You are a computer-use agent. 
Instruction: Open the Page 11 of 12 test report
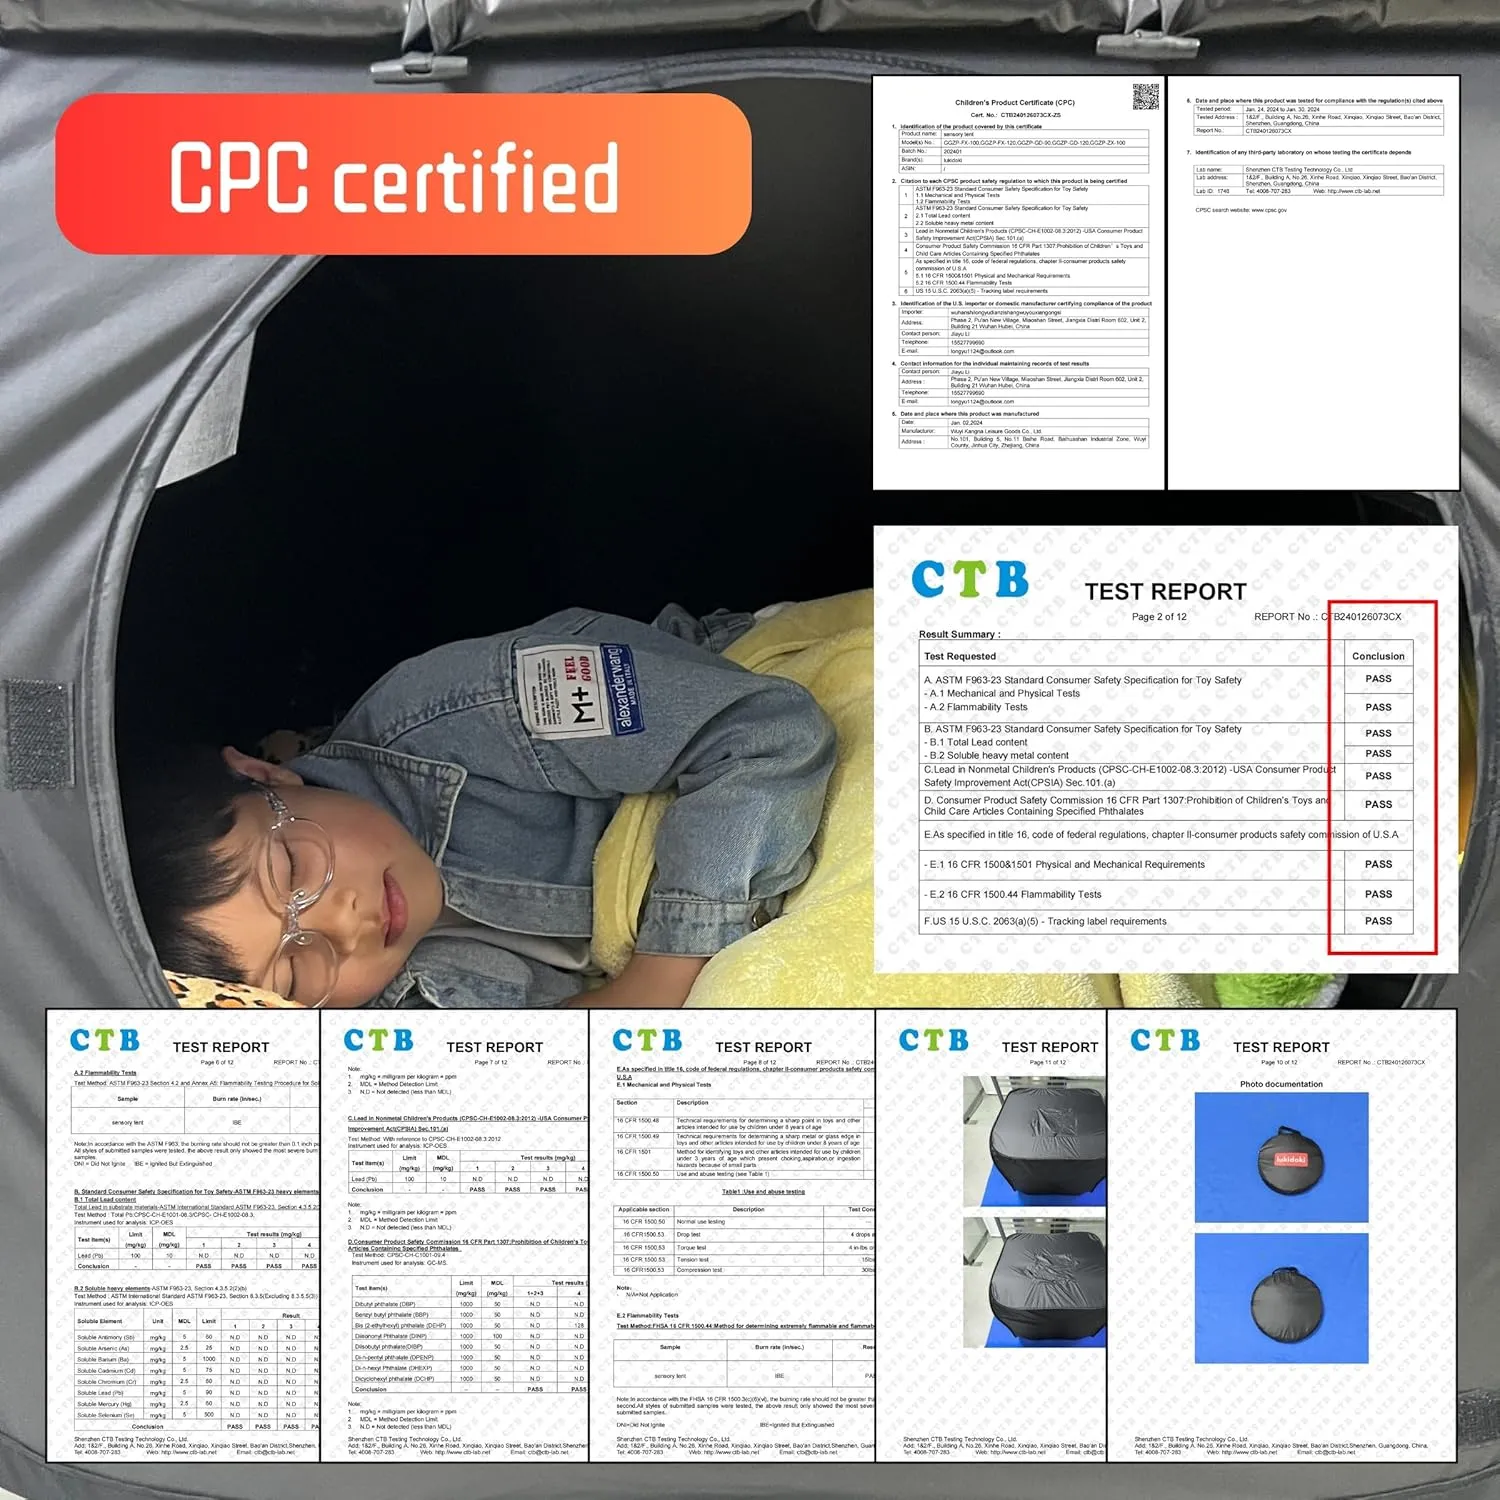[991, 1235]
